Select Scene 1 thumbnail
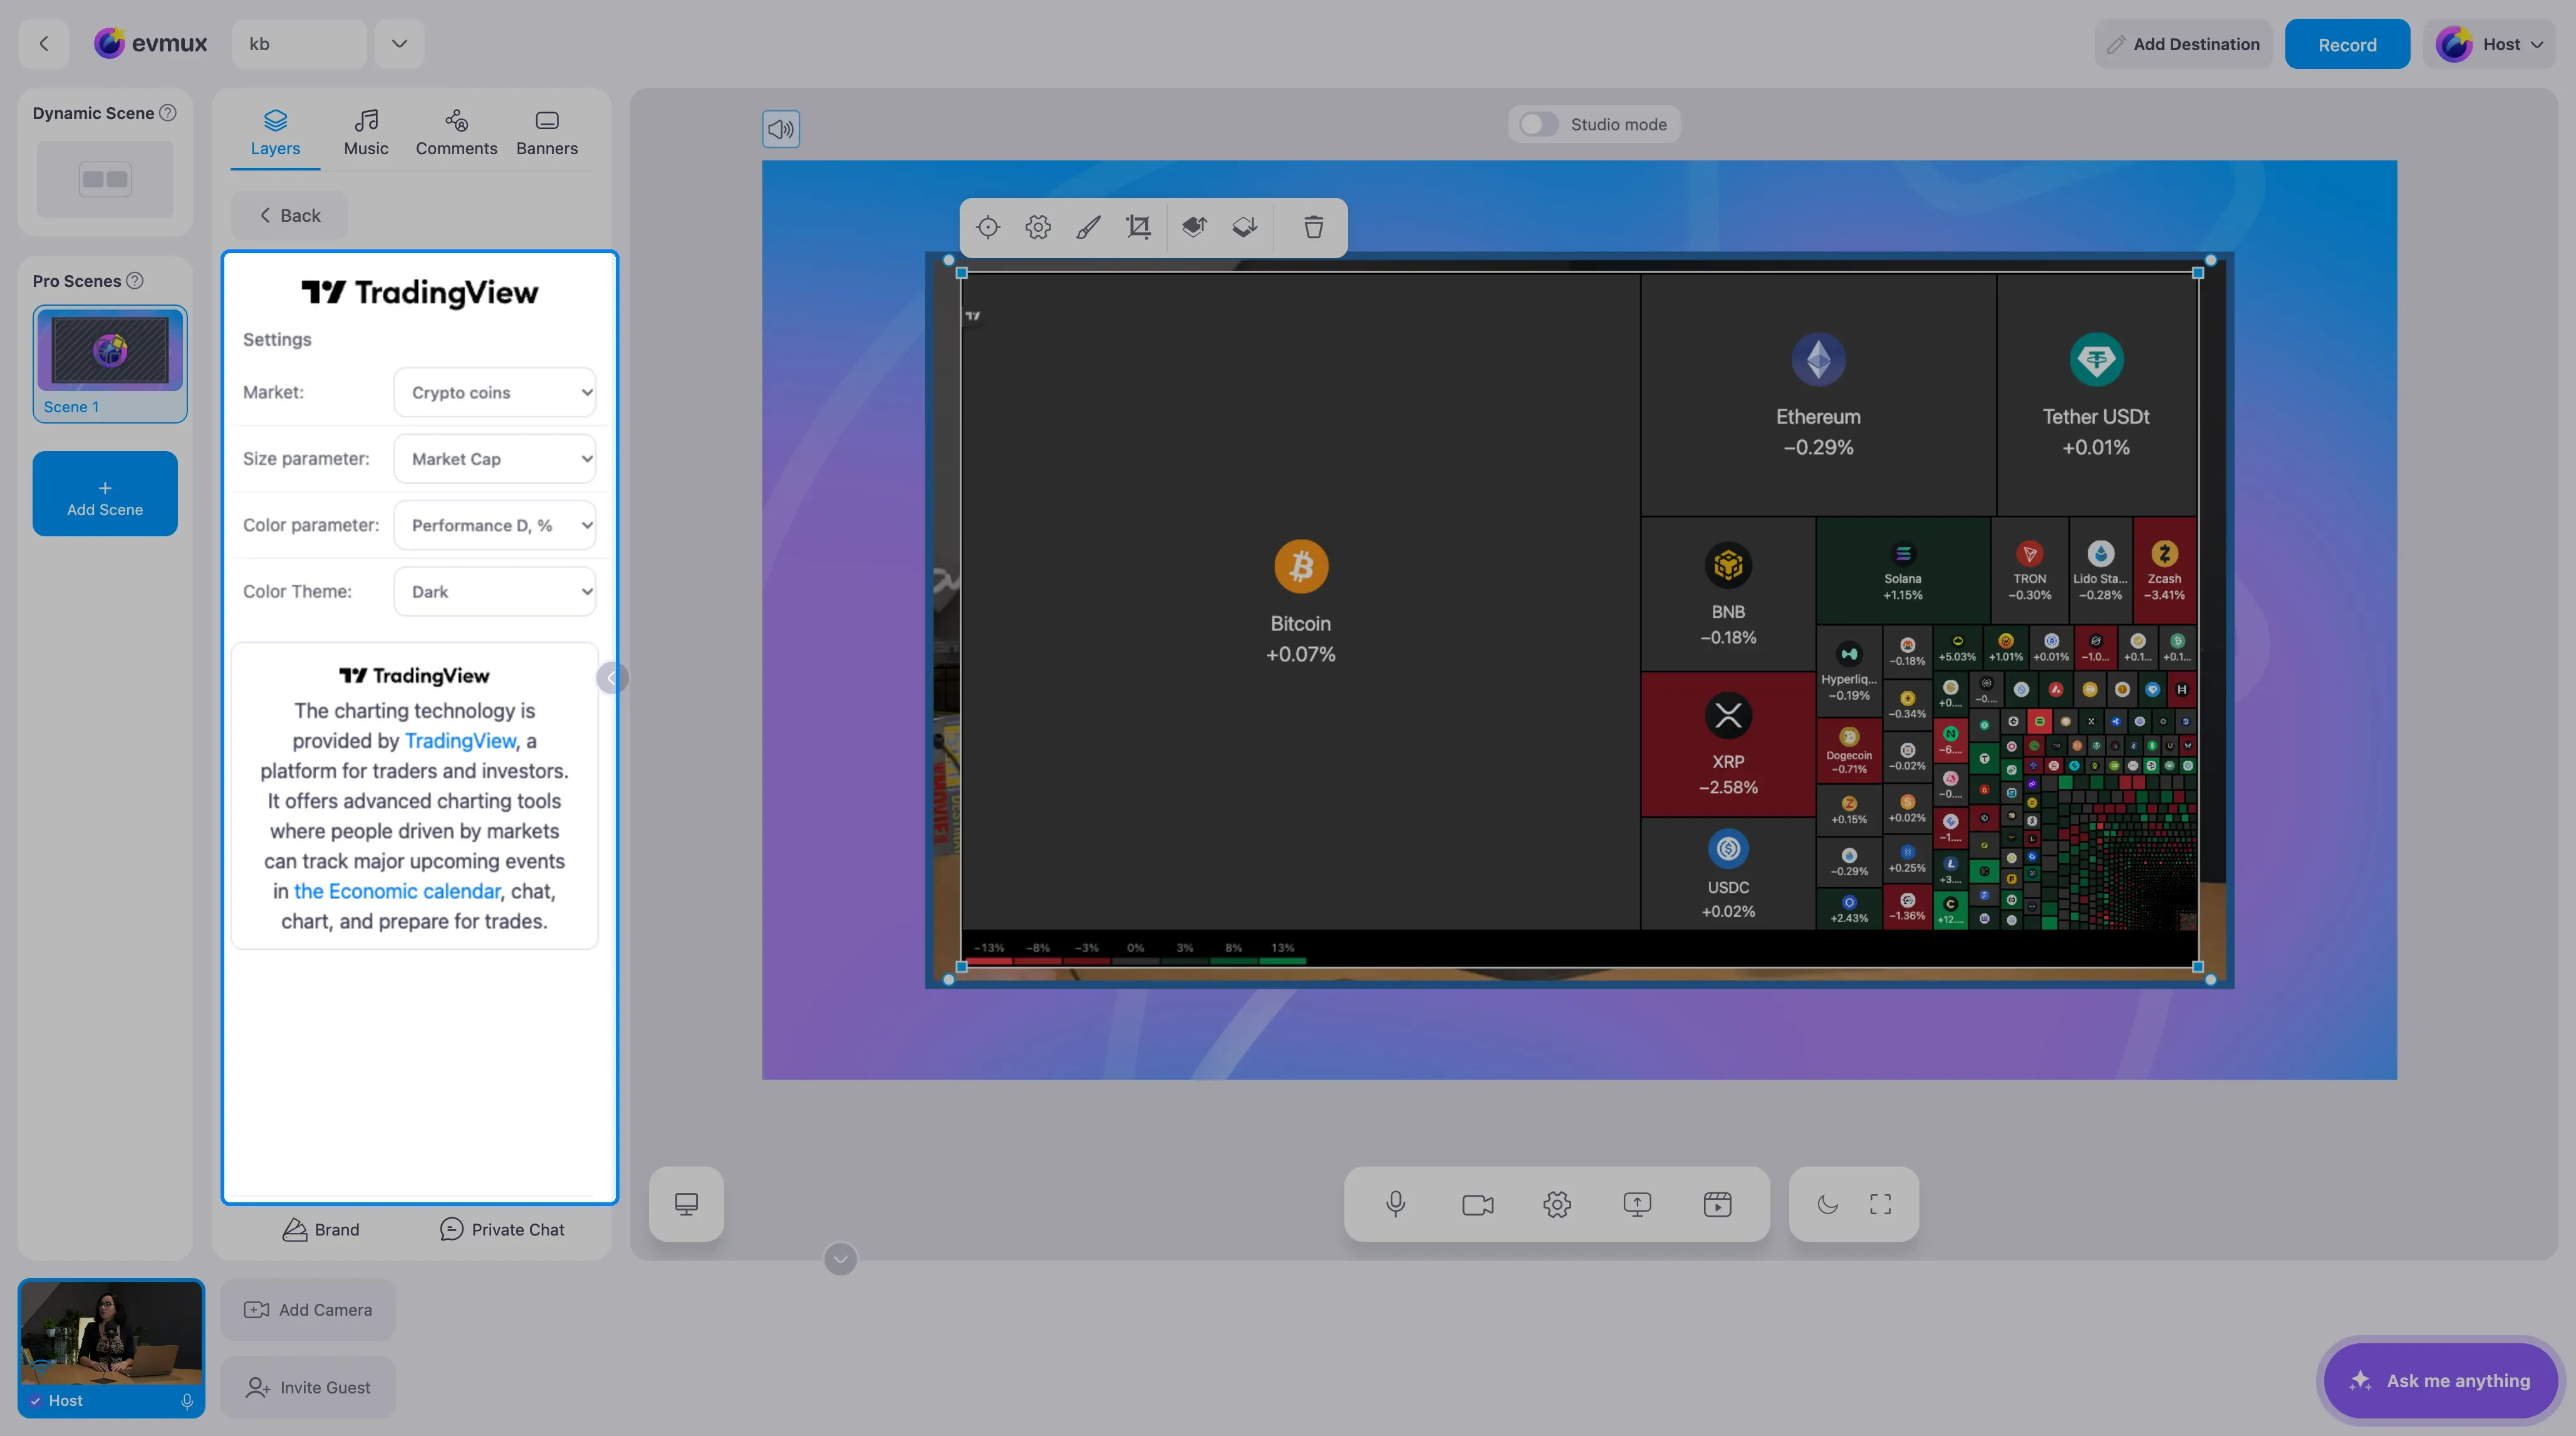Image resolution: width=2576 pixels, height=1436 pixels. click(x=110, y=364)
